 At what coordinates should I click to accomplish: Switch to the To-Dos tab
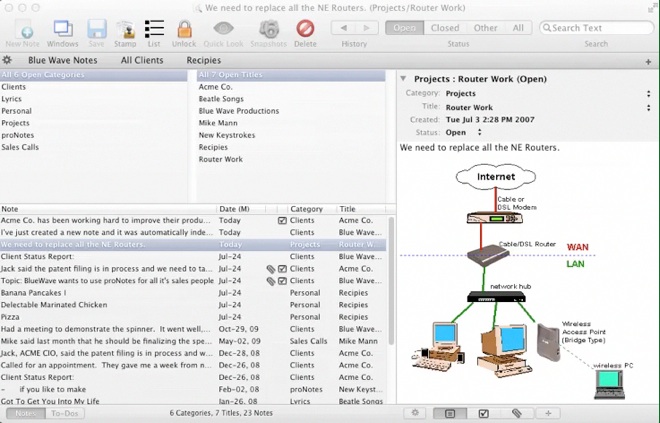[x=65, y=413]
